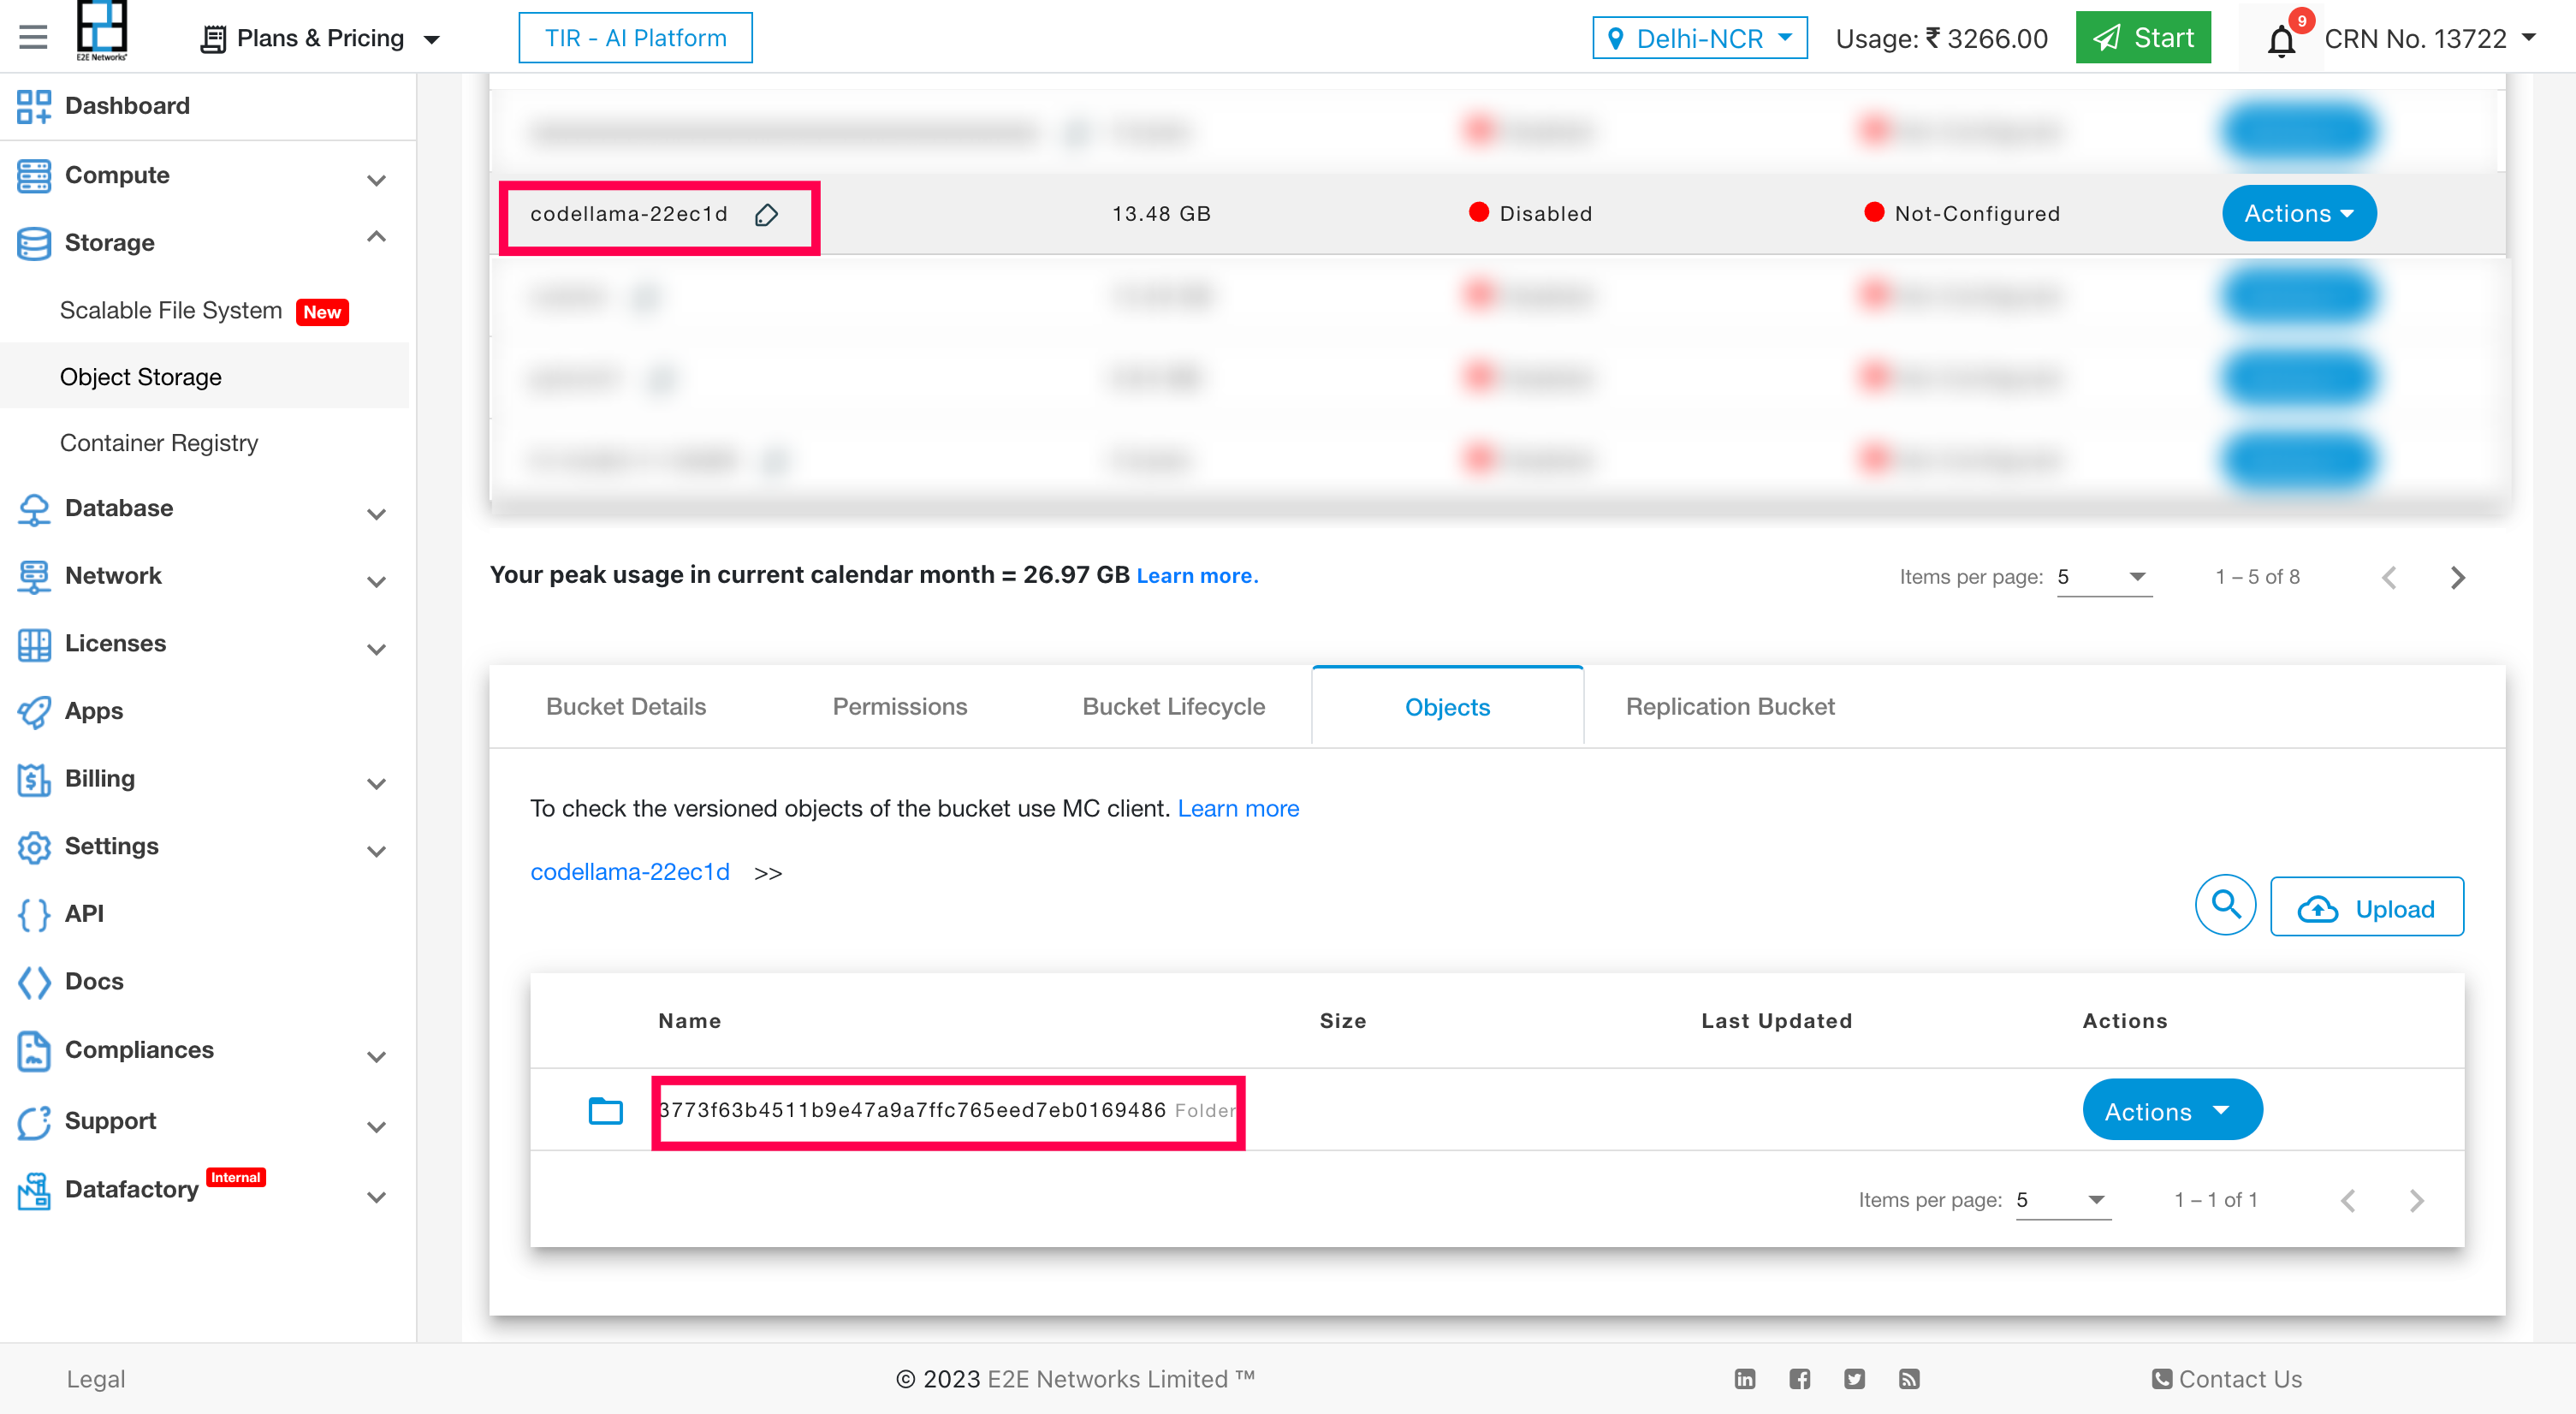Go to next page of buckets
2576x1414 pixels.
pos(2457,577)
